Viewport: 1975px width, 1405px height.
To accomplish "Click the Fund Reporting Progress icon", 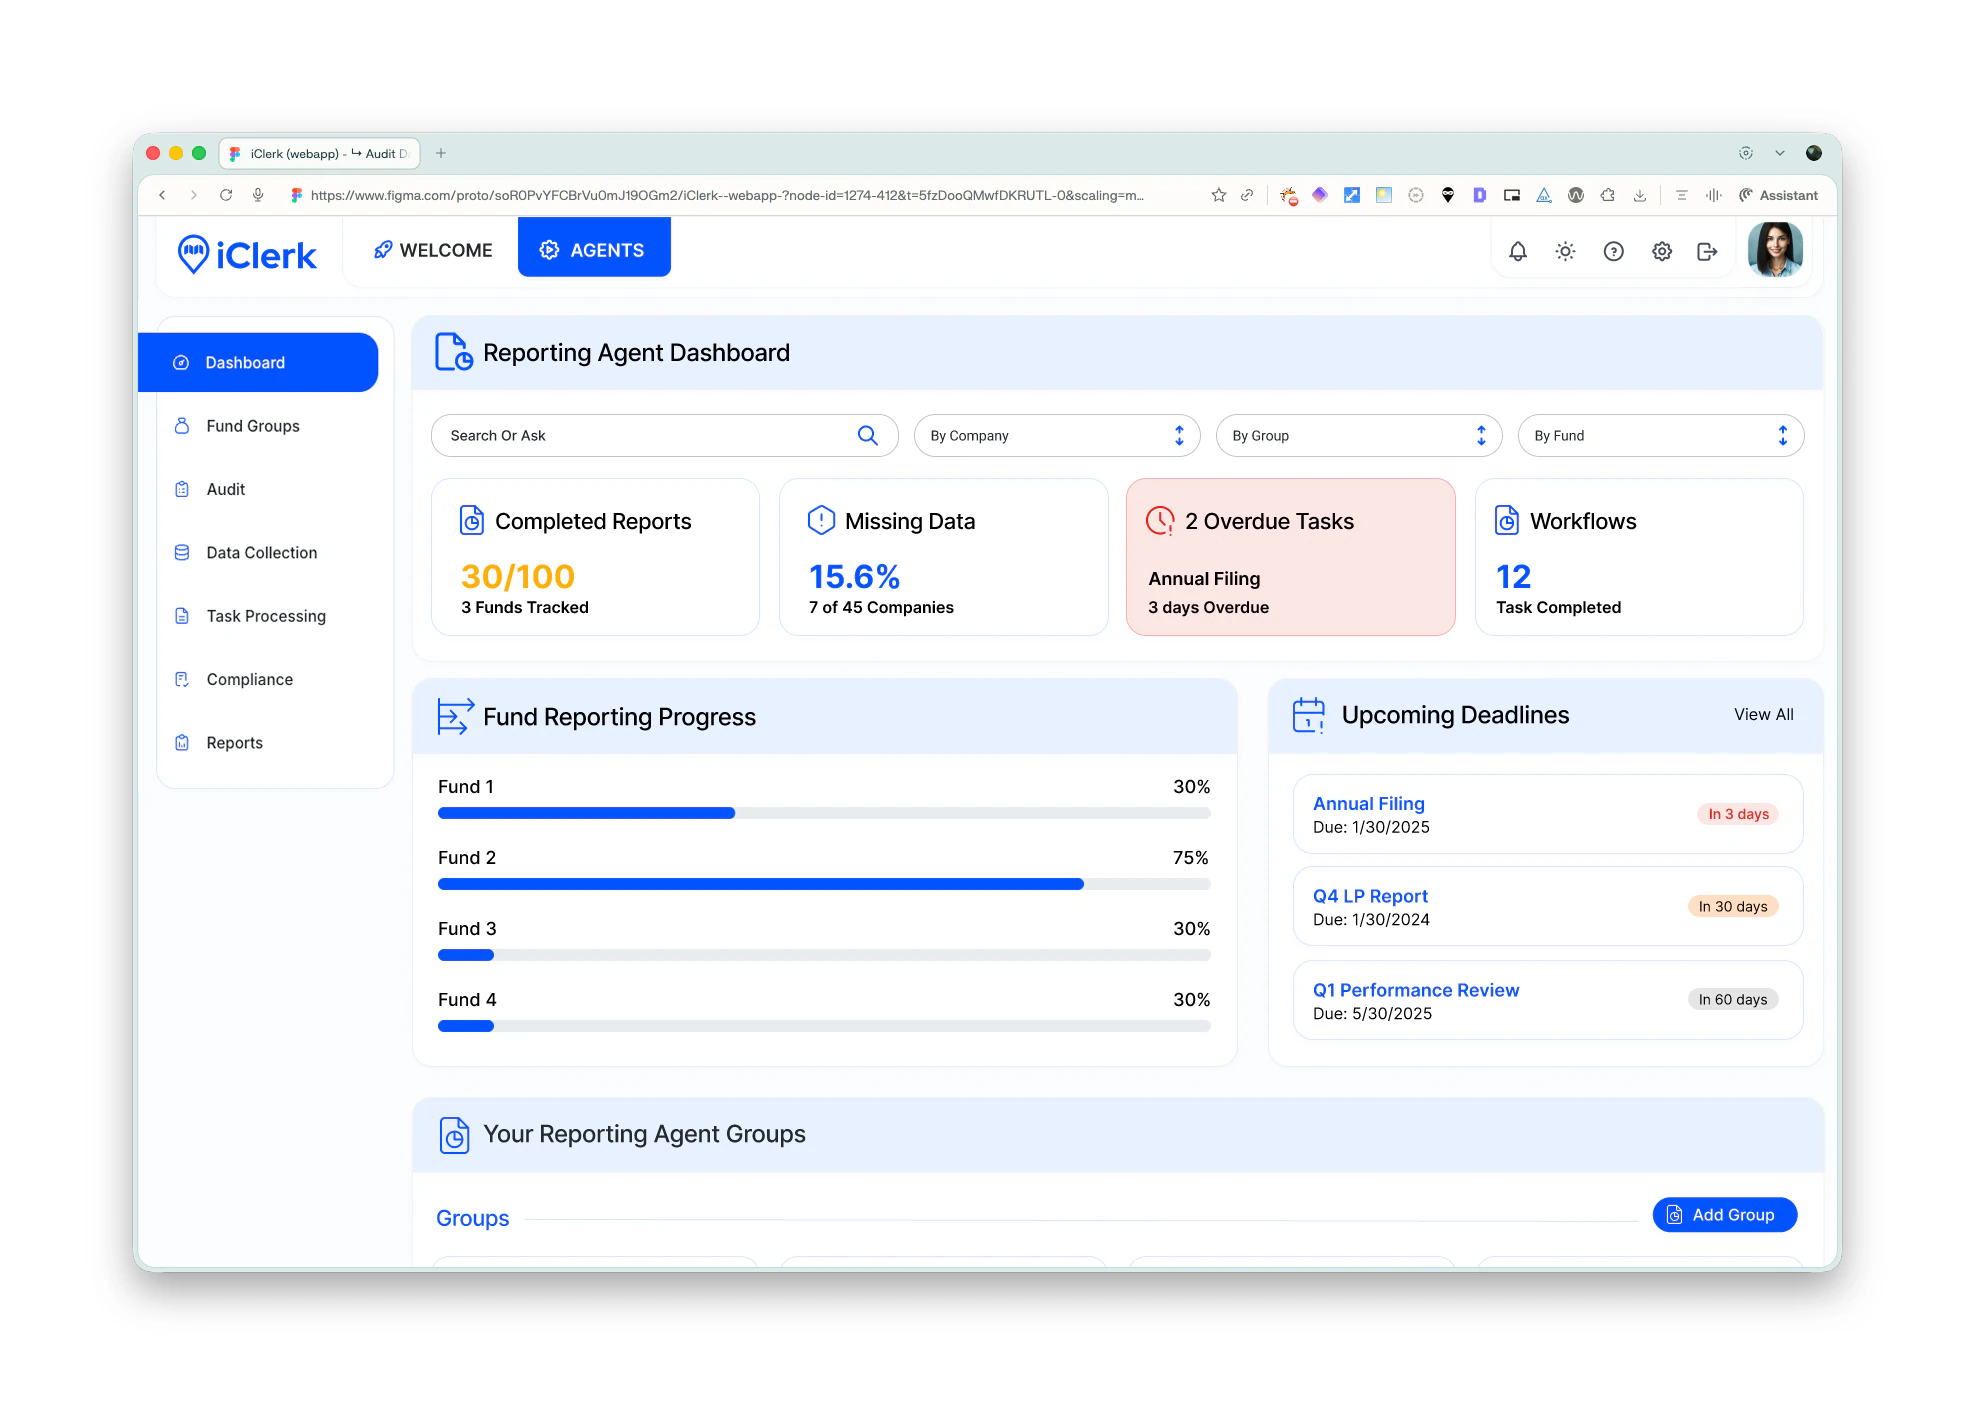I will 455,717.
